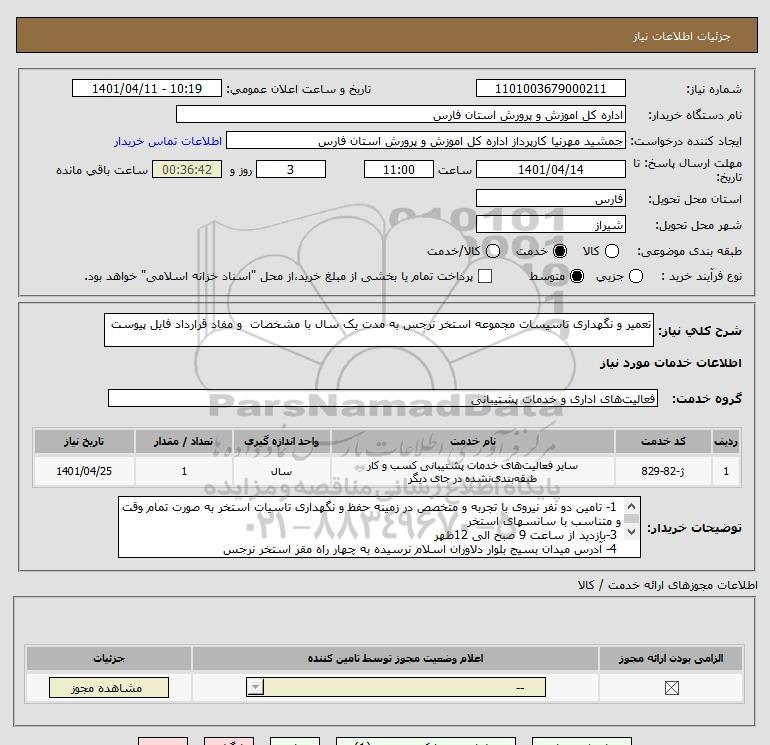Viewport: 770px width, 745px height.
Task: Toggle the الزامی بودن ارائه مجوز checkbox
Action: [671, 688]
